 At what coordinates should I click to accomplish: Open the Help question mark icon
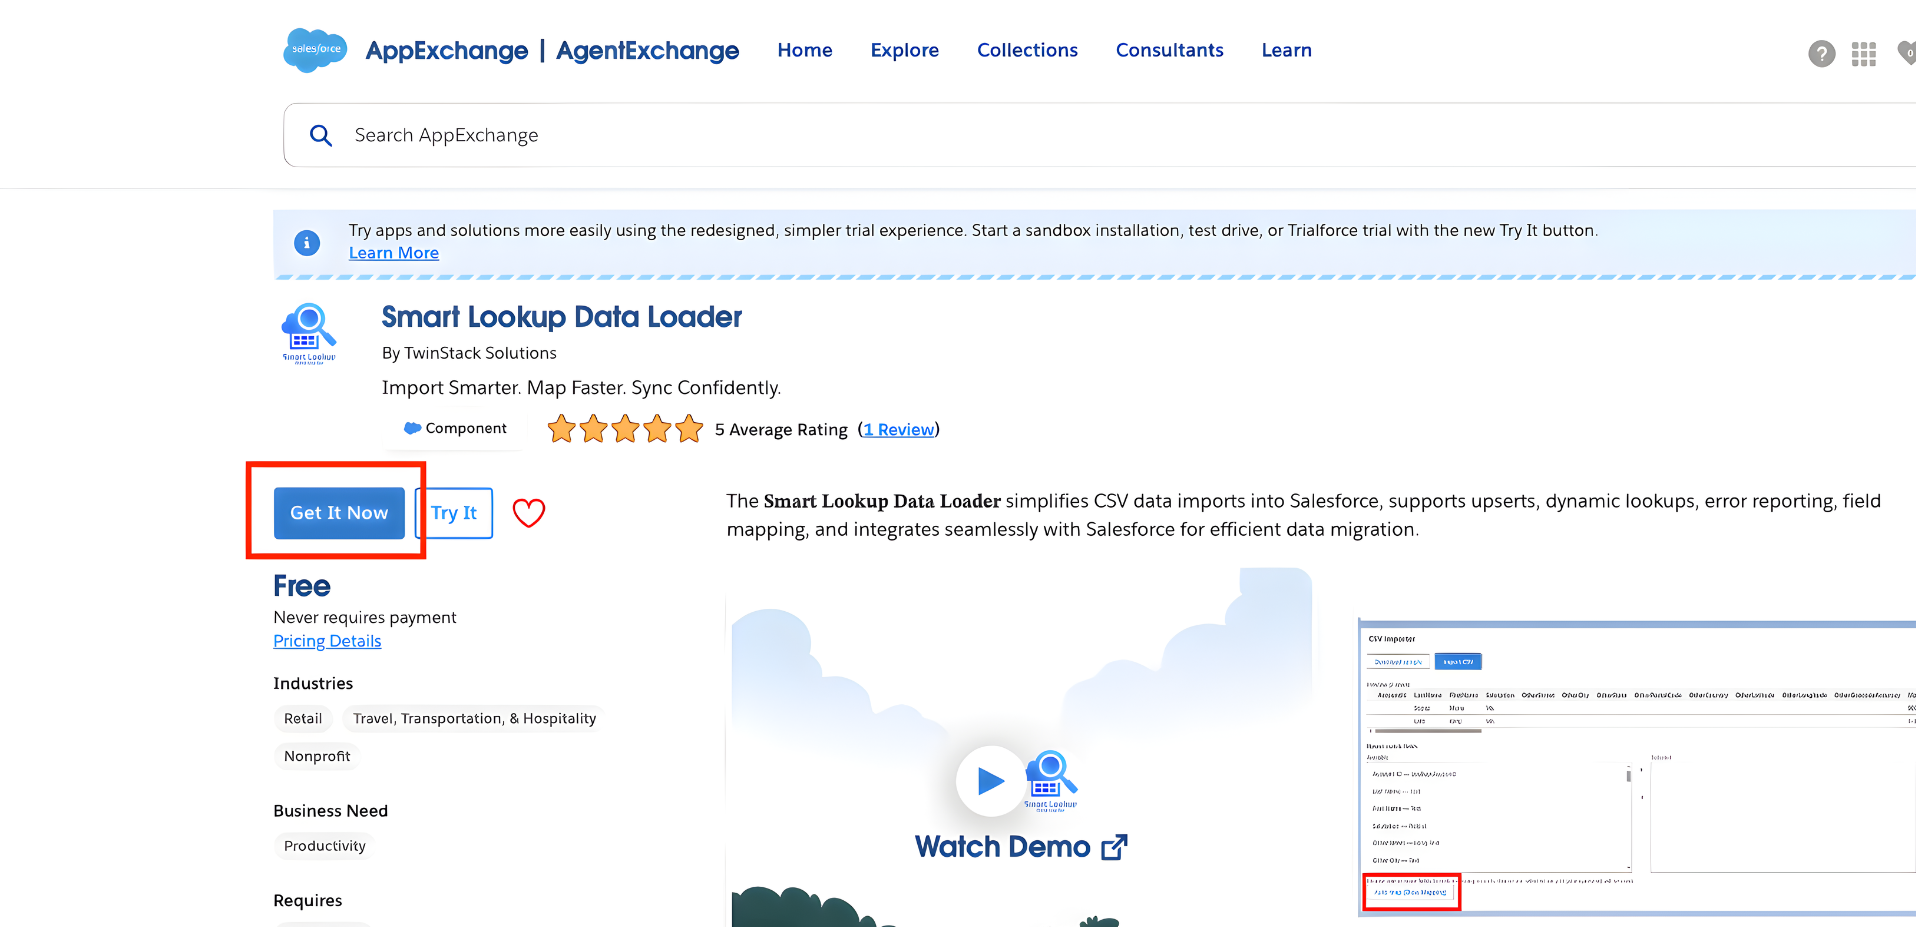pos(1821,54)
